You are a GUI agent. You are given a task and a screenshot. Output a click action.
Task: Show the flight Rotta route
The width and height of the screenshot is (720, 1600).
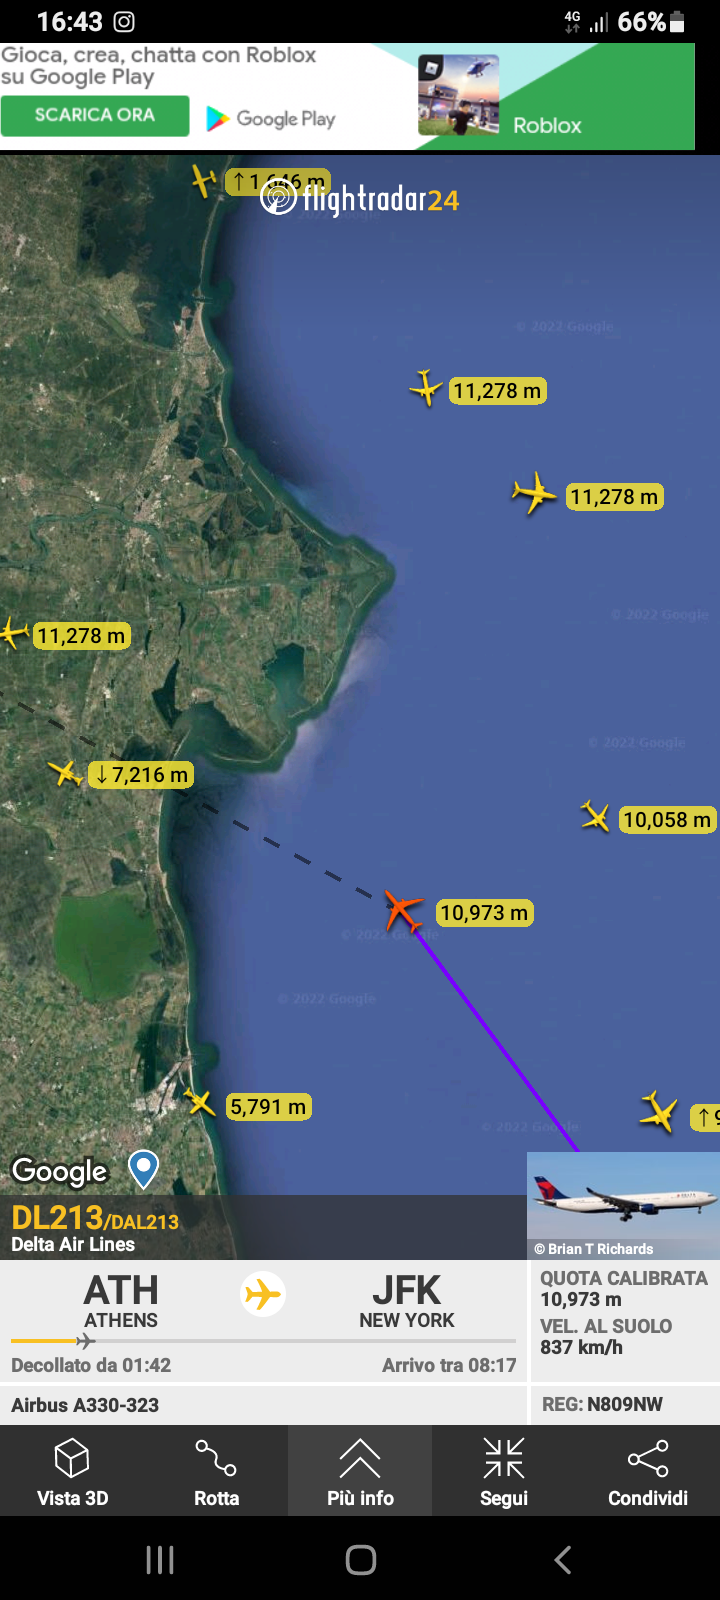216,1470
